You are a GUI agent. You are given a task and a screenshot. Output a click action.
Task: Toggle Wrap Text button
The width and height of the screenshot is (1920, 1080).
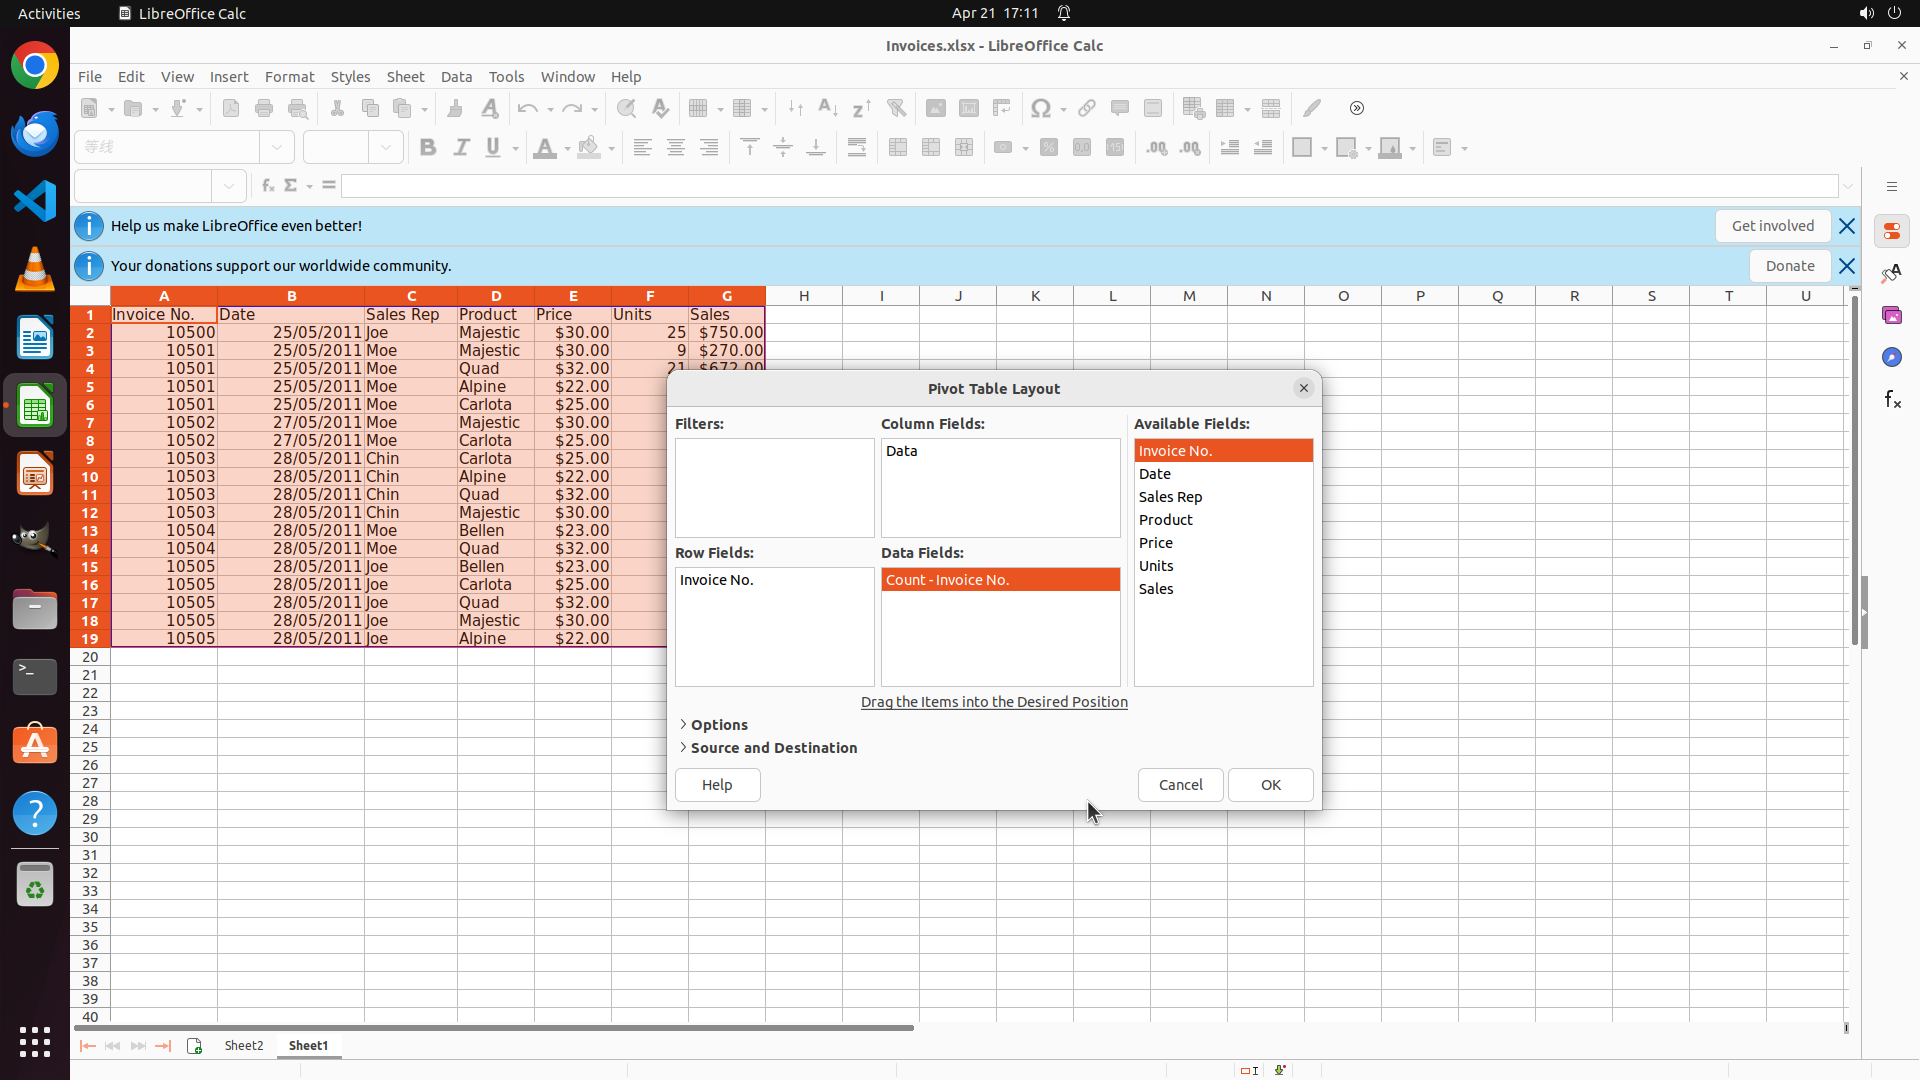857,148
